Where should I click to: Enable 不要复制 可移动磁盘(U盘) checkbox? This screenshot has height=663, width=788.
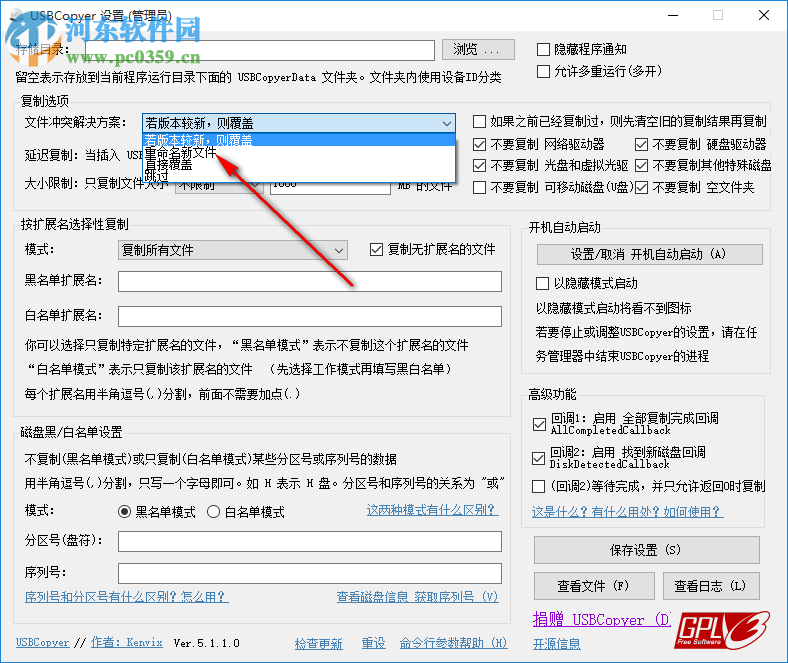click(x=479, y=187)
